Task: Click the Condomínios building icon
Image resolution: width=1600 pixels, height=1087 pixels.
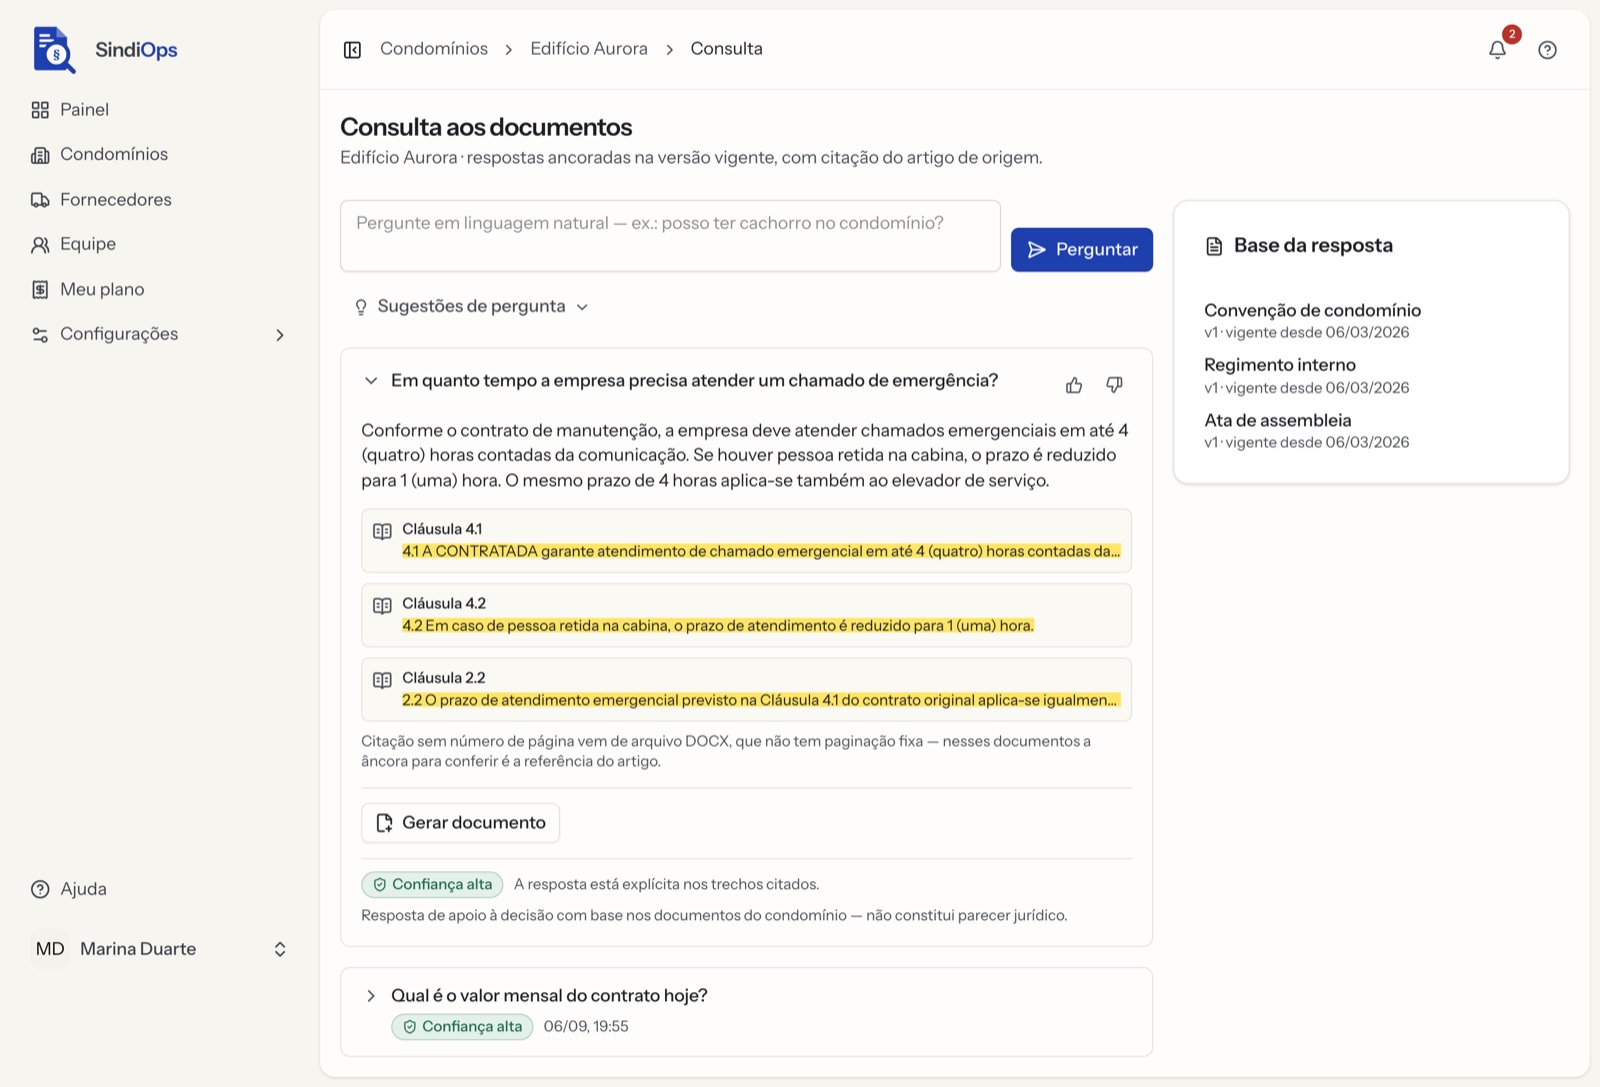Action: tap(40, 155)
